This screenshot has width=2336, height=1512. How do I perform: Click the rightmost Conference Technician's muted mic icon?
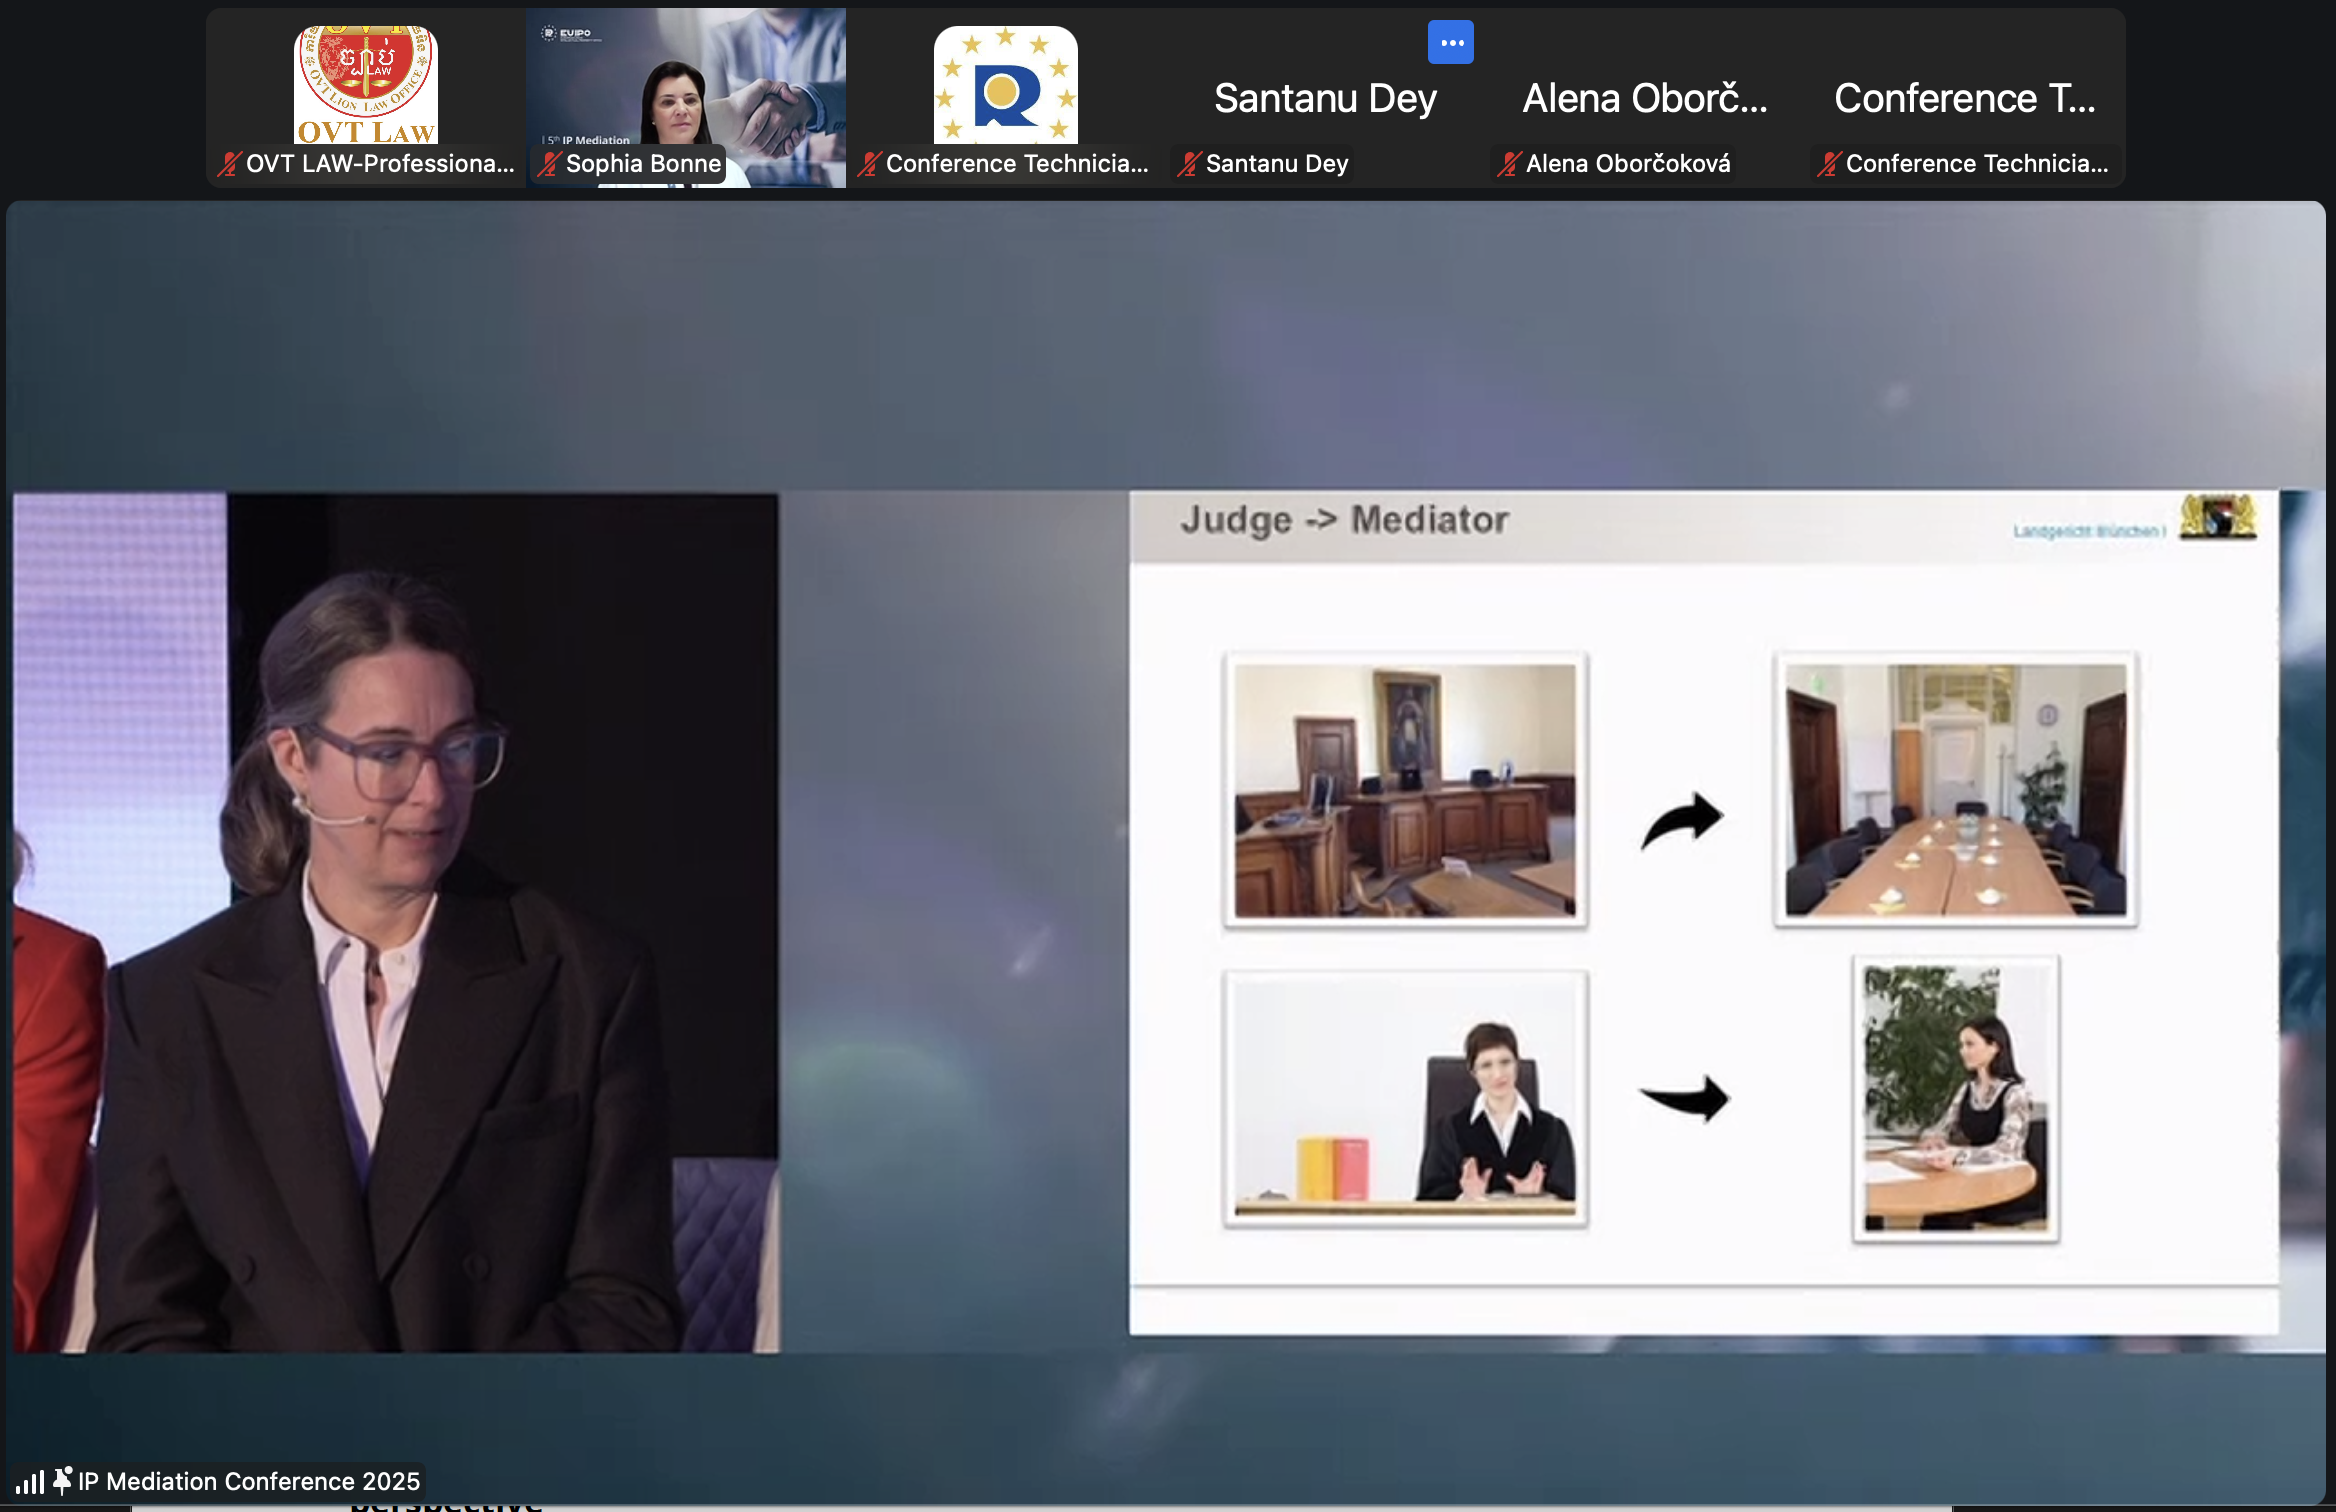coord(1828,164)
